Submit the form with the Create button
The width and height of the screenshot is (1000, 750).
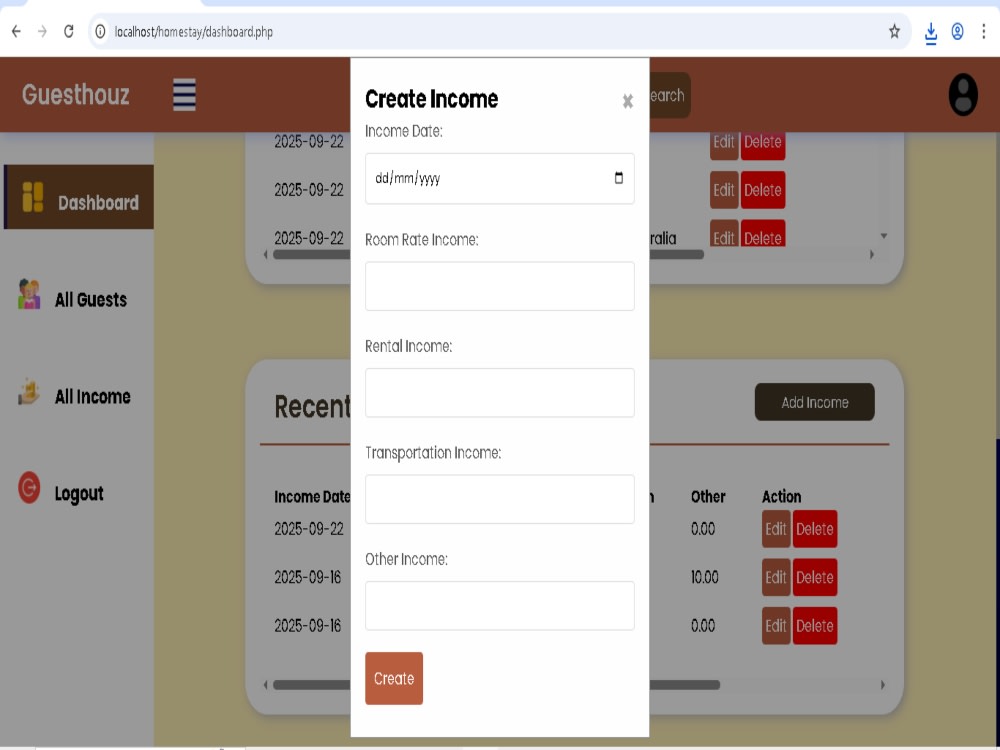coord(394,679)
